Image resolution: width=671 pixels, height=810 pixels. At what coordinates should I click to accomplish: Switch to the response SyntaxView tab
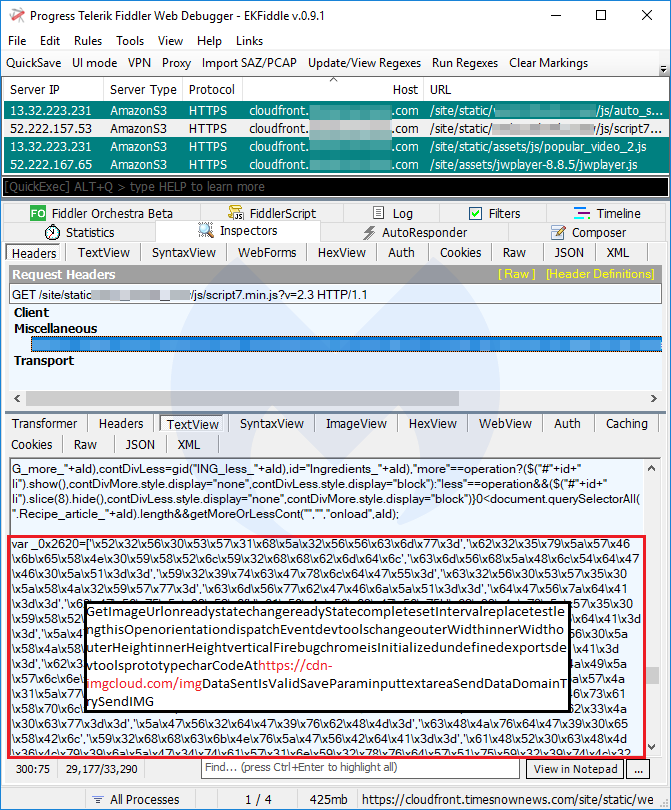271,424
